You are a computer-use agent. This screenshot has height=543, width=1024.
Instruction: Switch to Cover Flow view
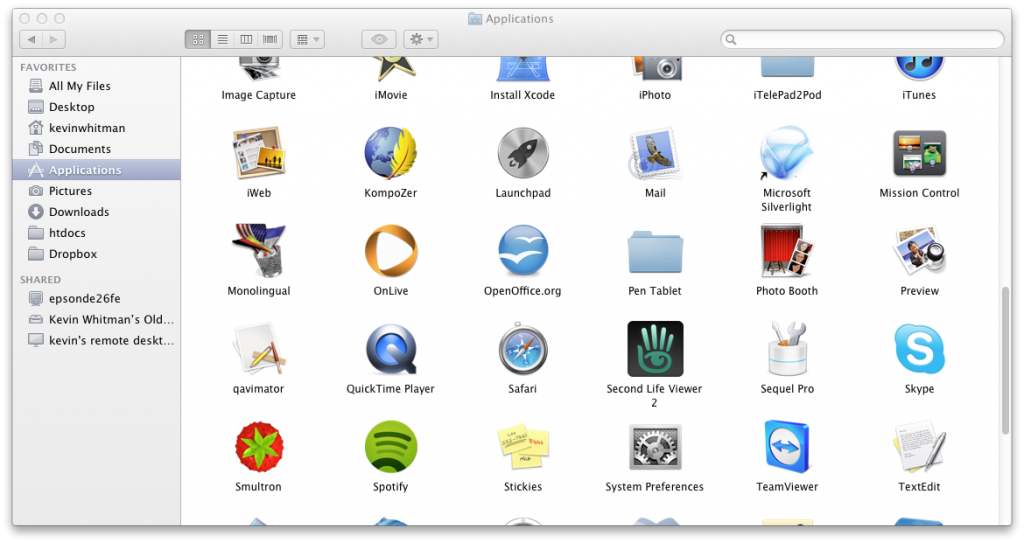point(270,39)
